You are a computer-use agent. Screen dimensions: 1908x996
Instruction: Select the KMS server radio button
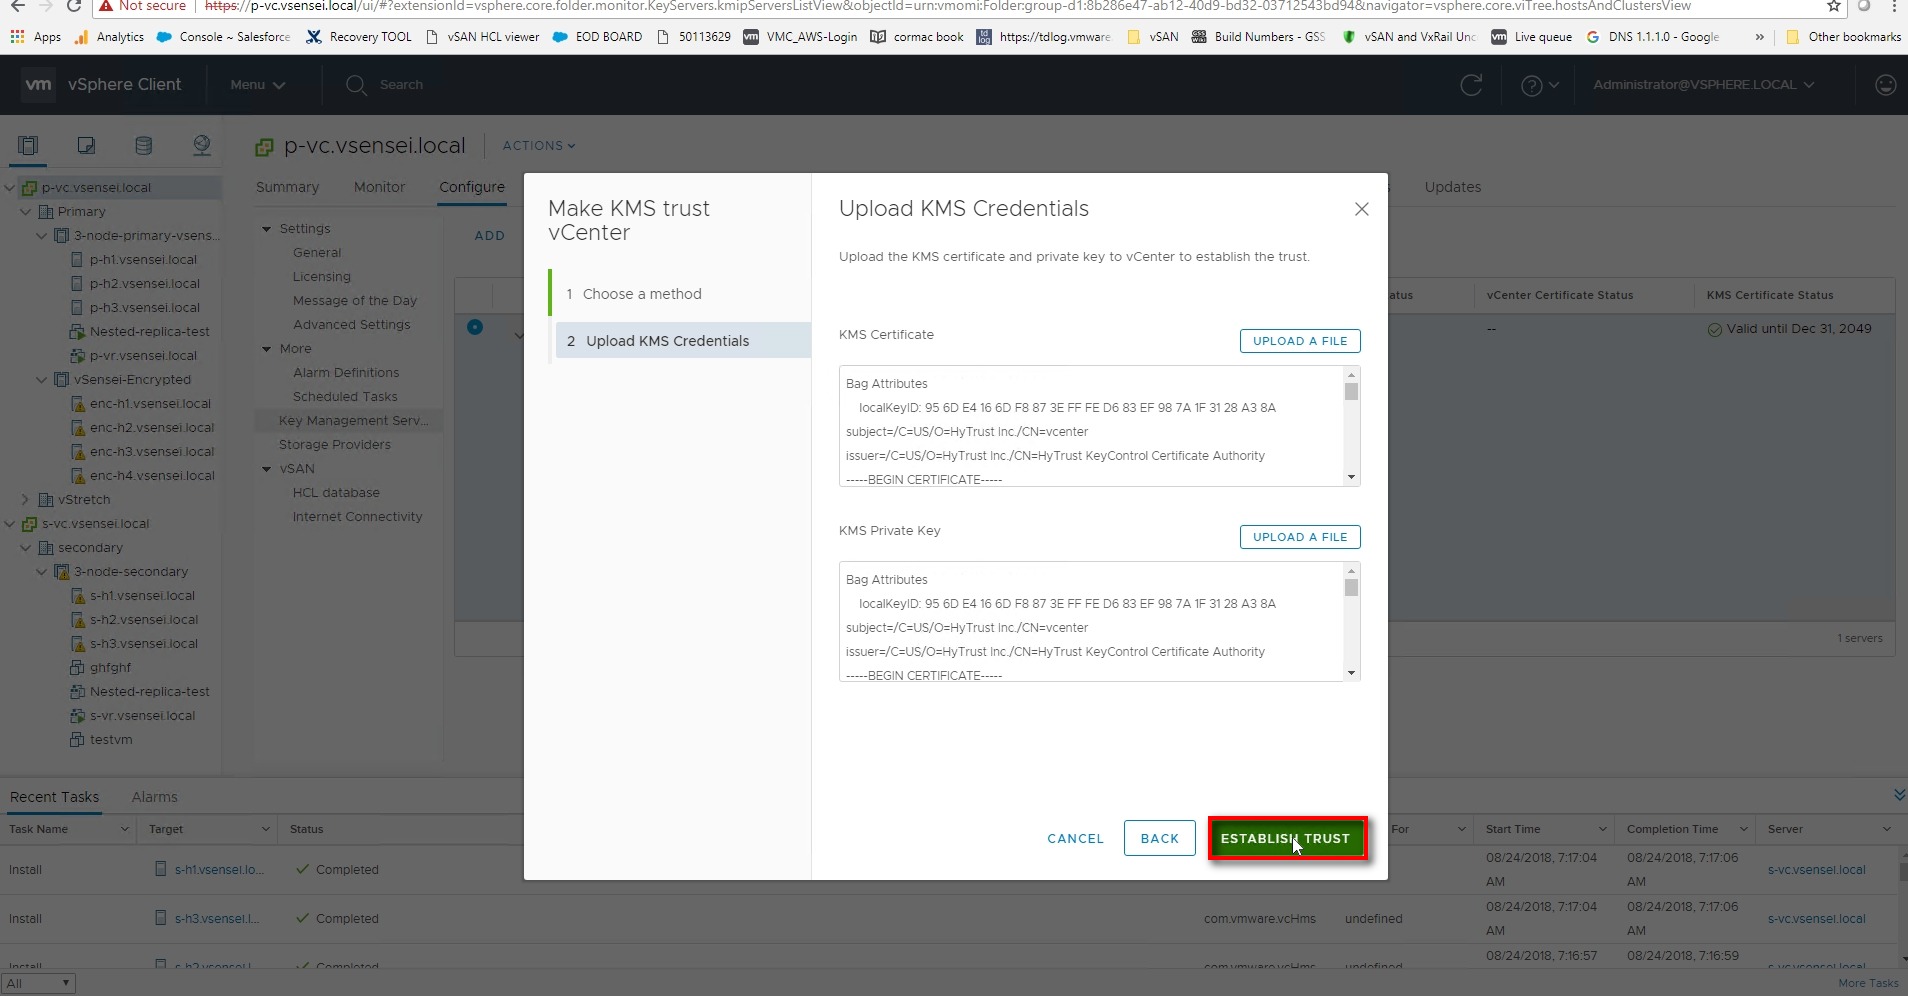475,327
